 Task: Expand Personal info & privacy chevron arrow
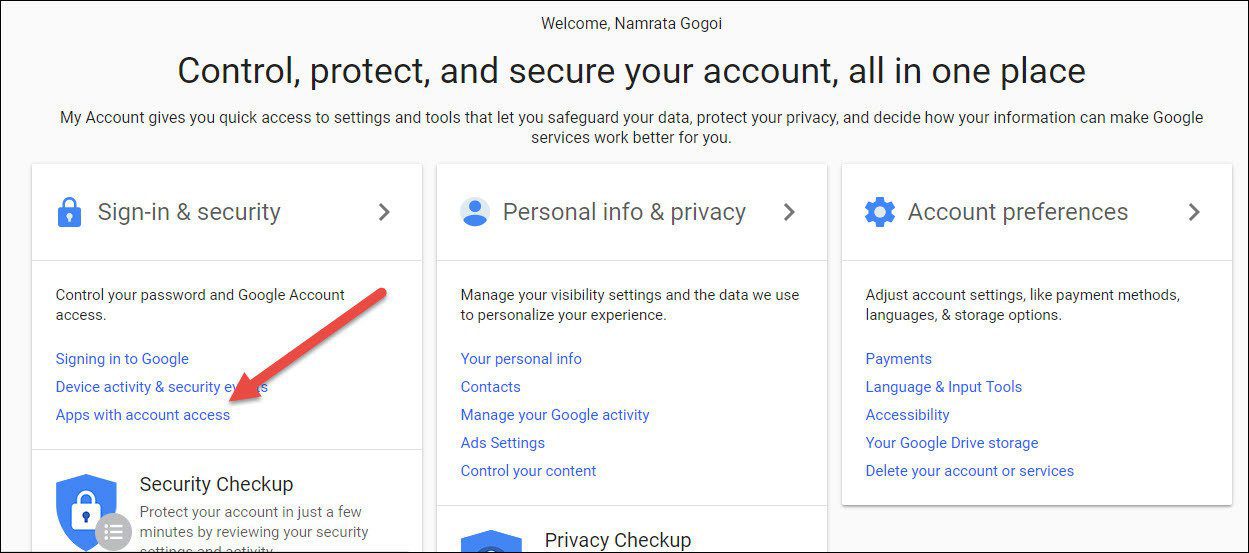click(x=789, y=212)
